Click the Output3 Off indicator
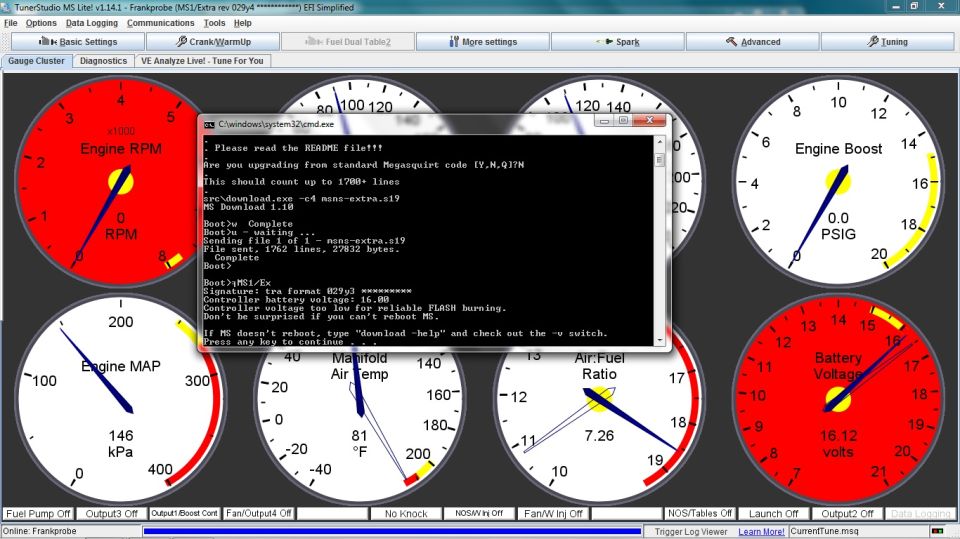 (111, 514)
